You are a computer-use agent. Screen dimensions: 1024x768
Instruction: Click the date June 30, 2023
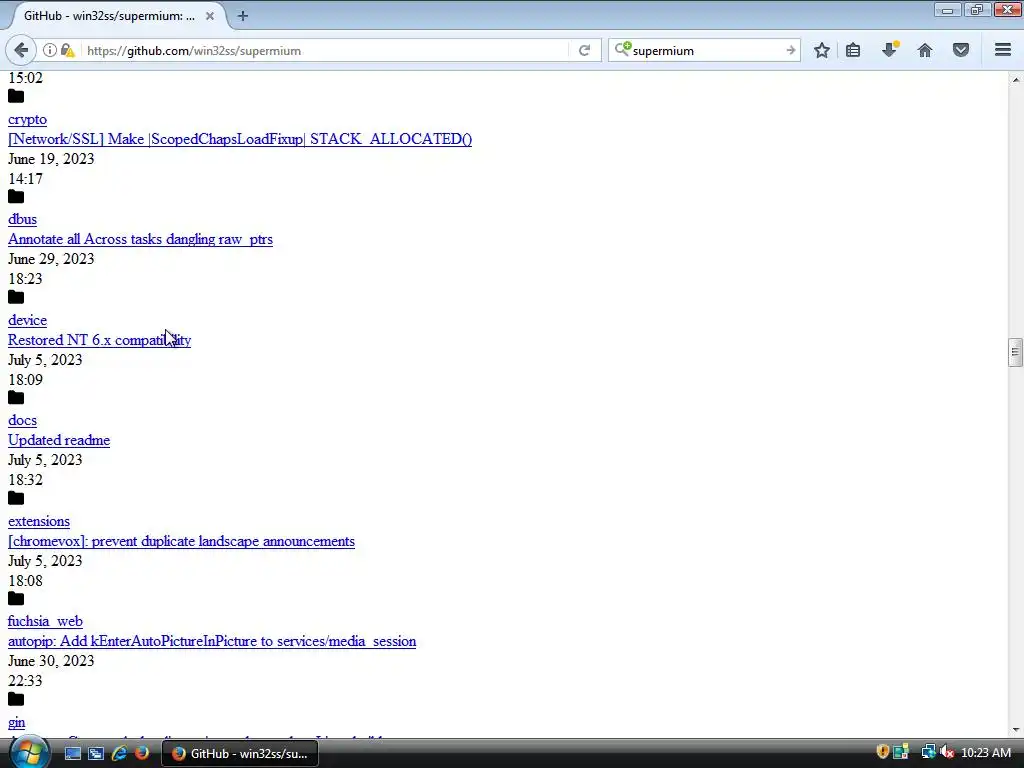point(51,661)
